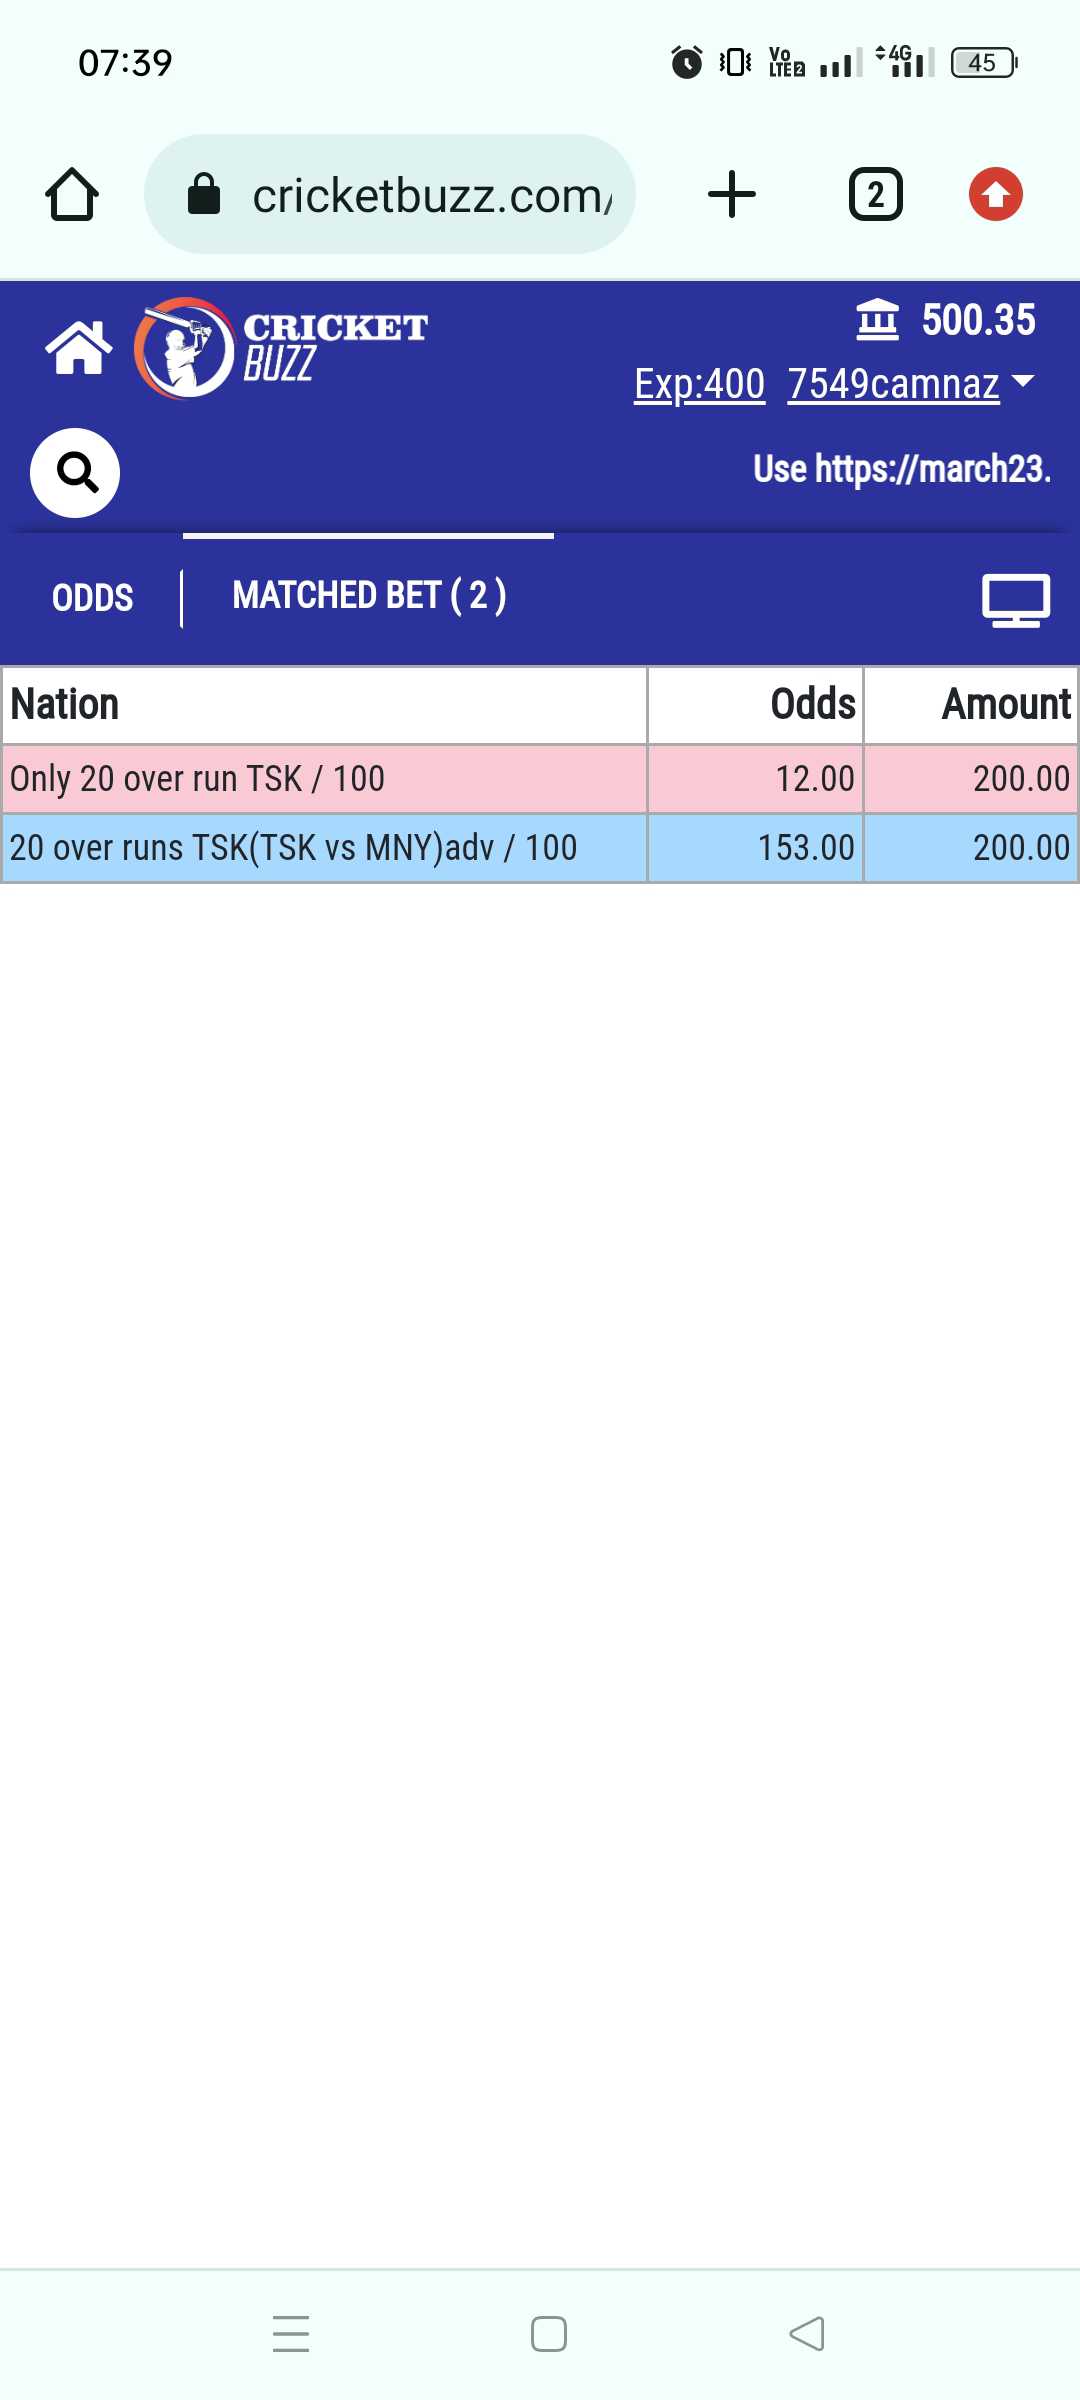Show live TV screen icon
This screenshot has width=1080, height=2400.
click(1016, 600)
